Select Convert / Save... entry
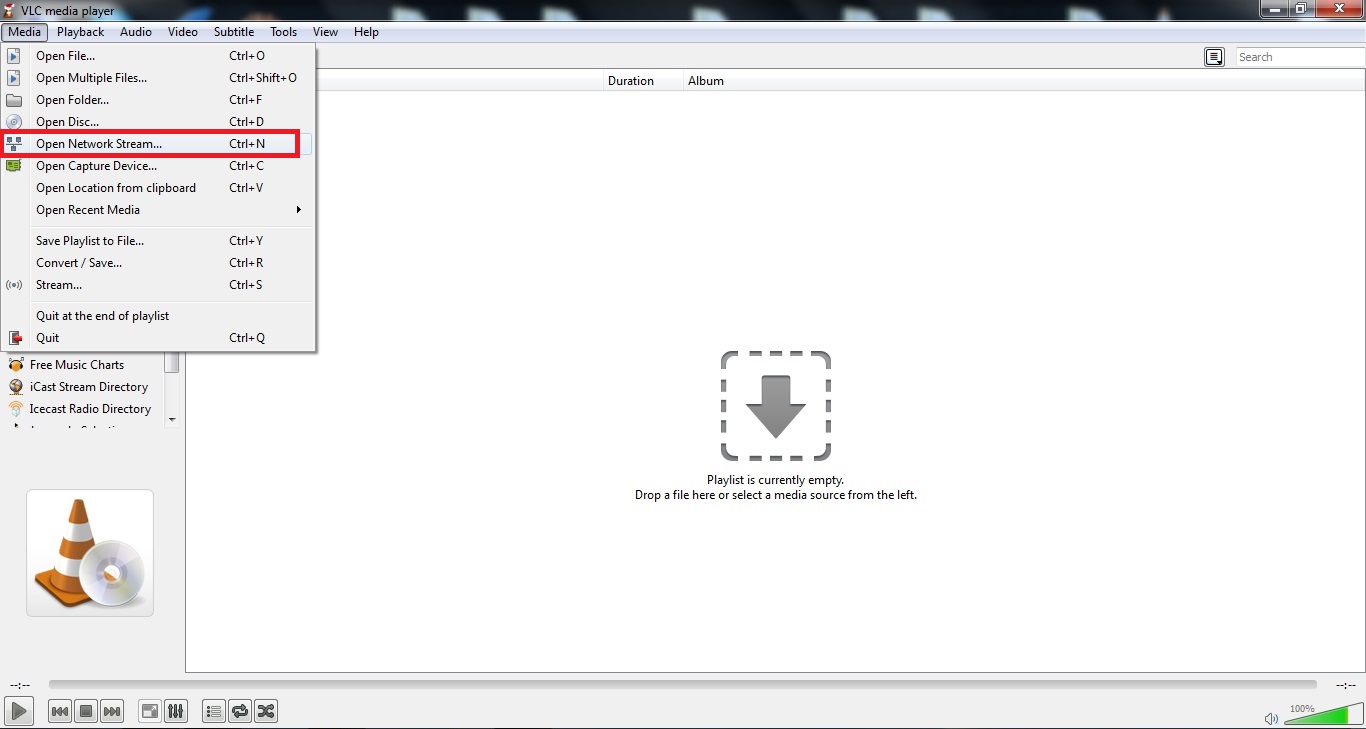1366x729 pixels. 158,263
